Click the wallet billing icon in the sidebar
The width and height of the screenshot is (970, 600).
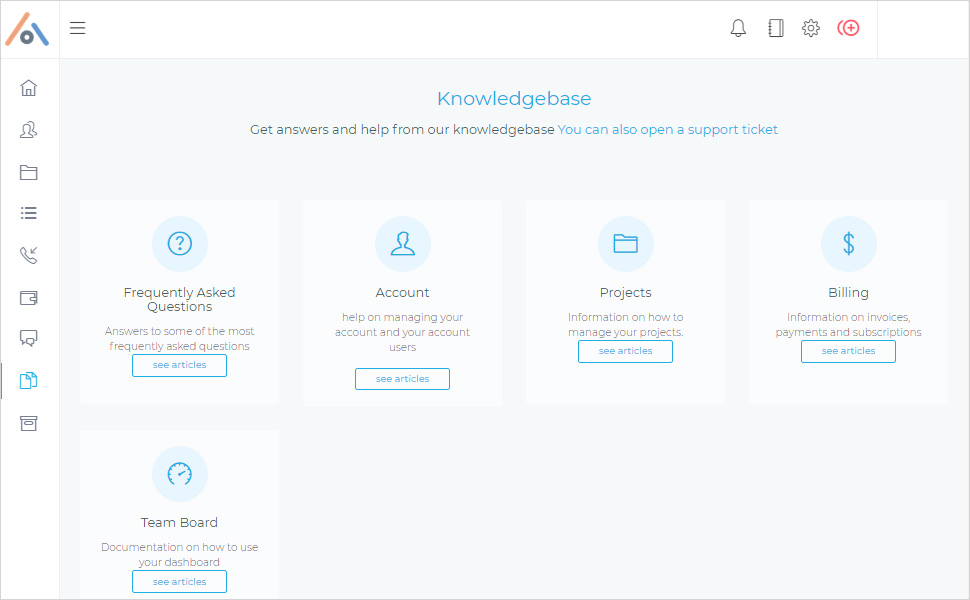pyautogui.click(x=29, y=297)
